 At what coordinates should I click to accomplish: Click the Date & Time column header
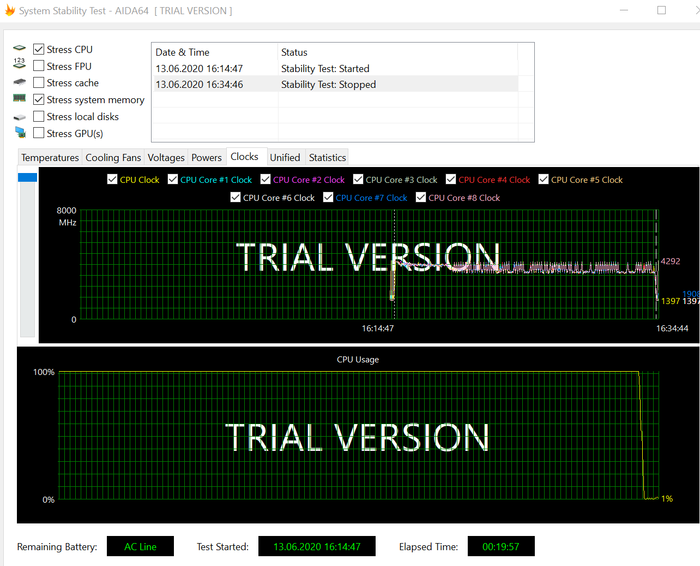(x=215, y=52)
